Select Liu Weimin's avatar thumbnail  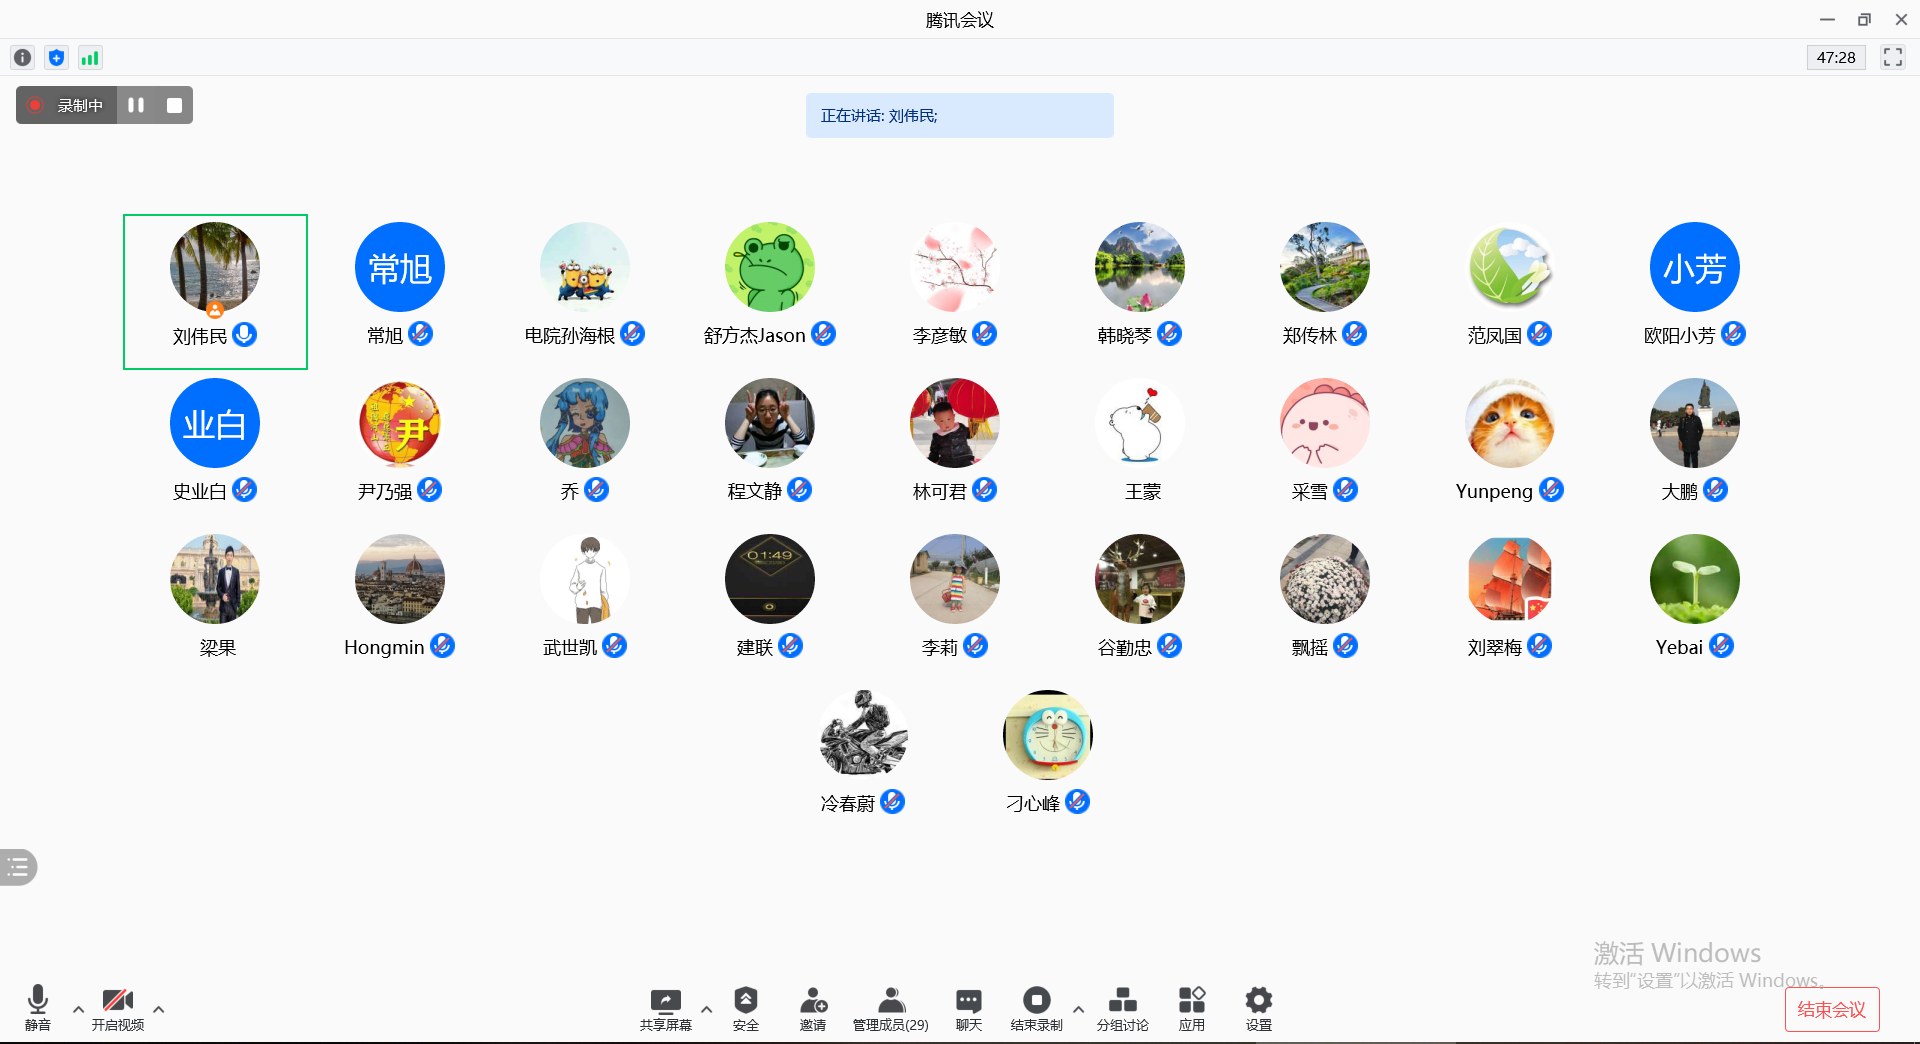[215, 267]
